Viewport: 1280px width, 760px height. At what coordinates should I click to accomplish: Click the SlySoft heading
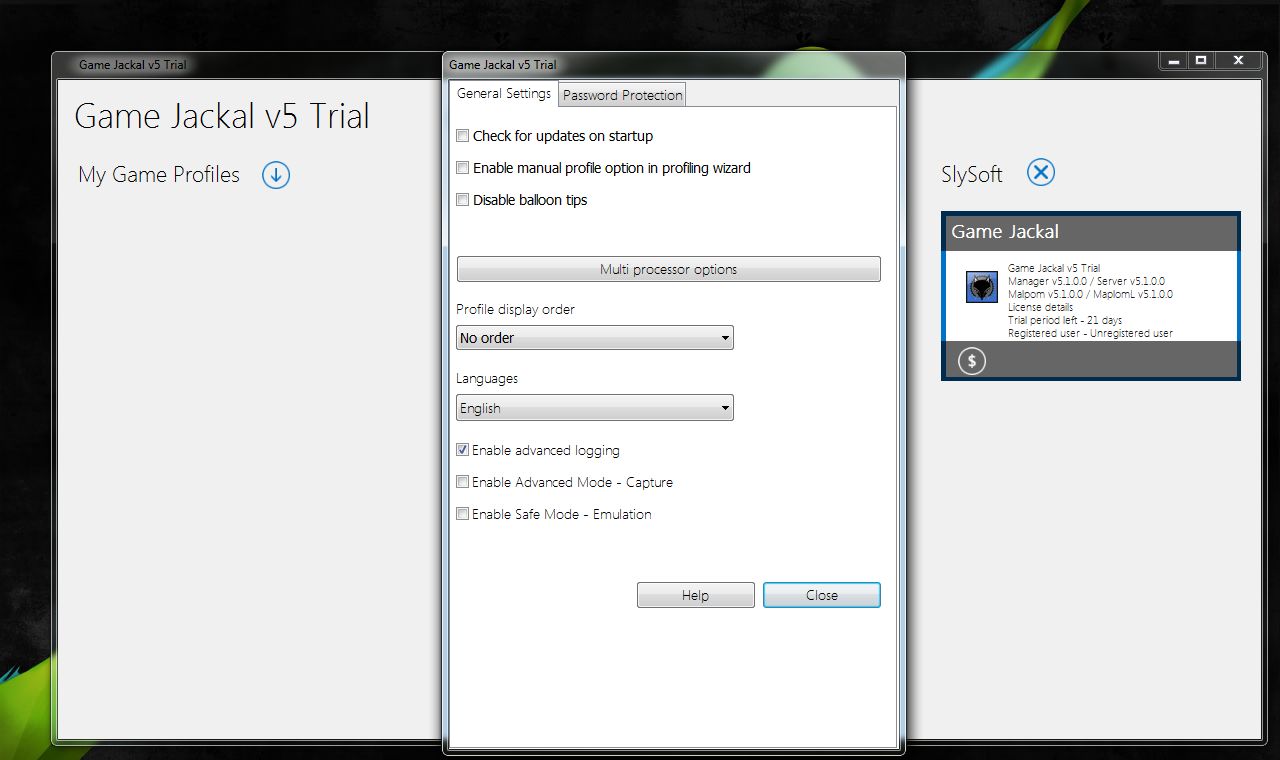point(971,174)
